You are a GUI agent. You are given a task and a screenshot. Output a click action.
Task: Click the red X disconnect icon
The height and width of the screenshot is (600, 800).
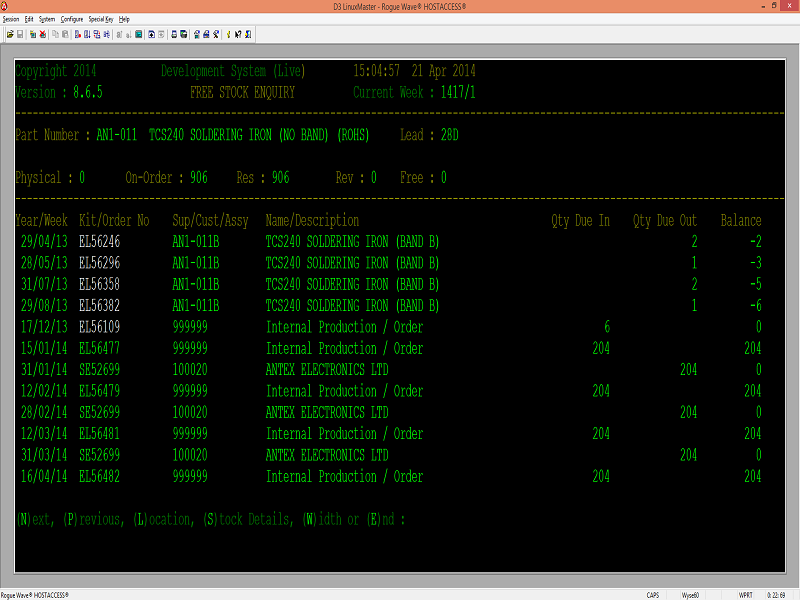click(43, 34)
